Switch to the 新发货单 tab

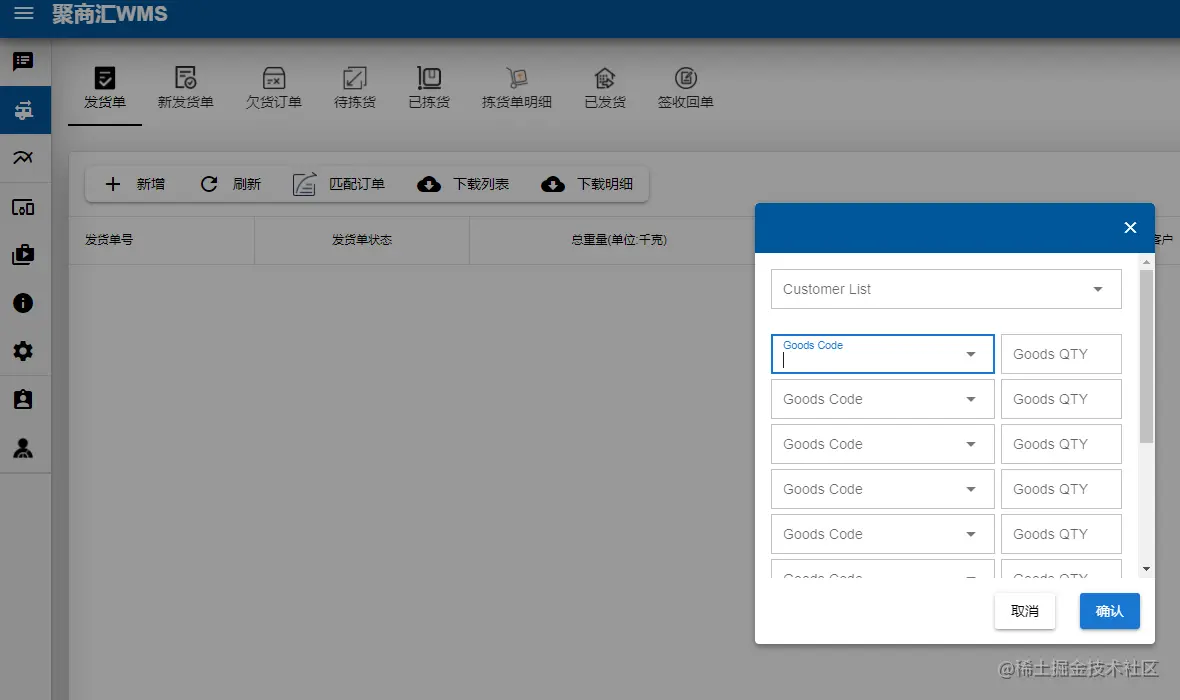(185, 88)
